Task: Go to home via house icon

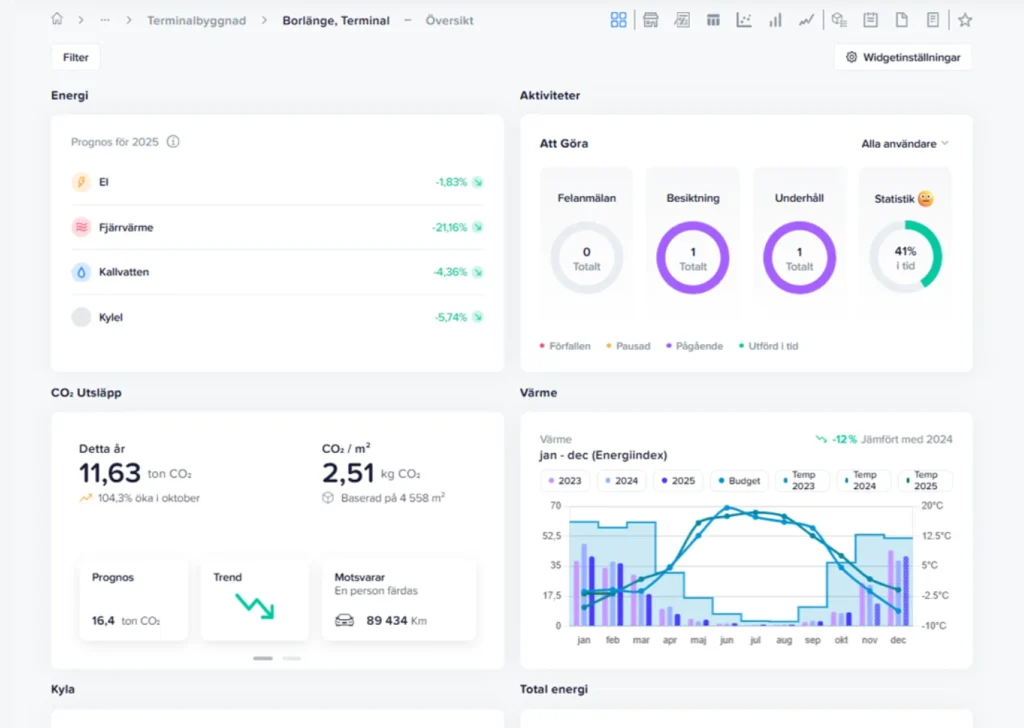Action: click(x=57, y=20)
